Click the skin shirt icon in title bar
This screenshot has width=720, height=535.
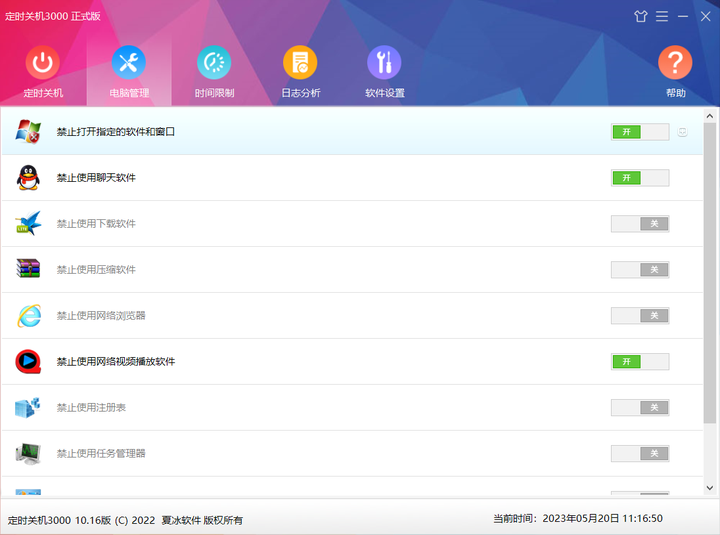tap(641, 17)
